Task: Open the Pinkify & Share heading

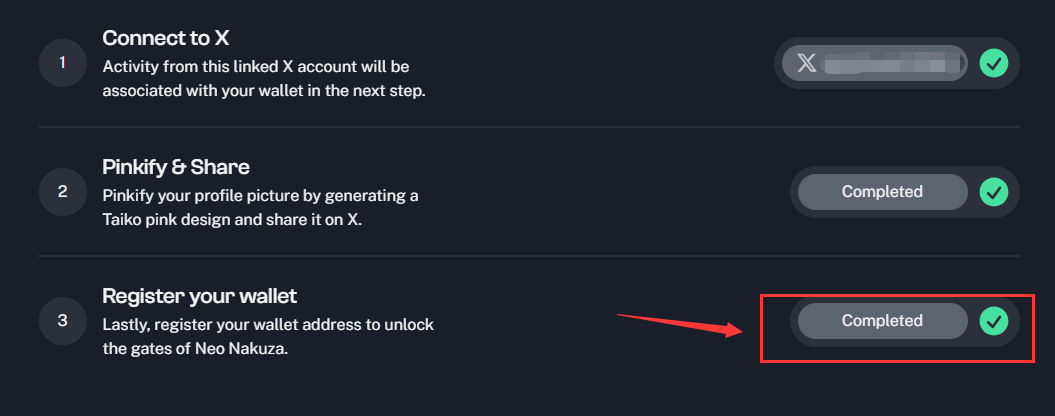Action: click(x=176, y=167)
